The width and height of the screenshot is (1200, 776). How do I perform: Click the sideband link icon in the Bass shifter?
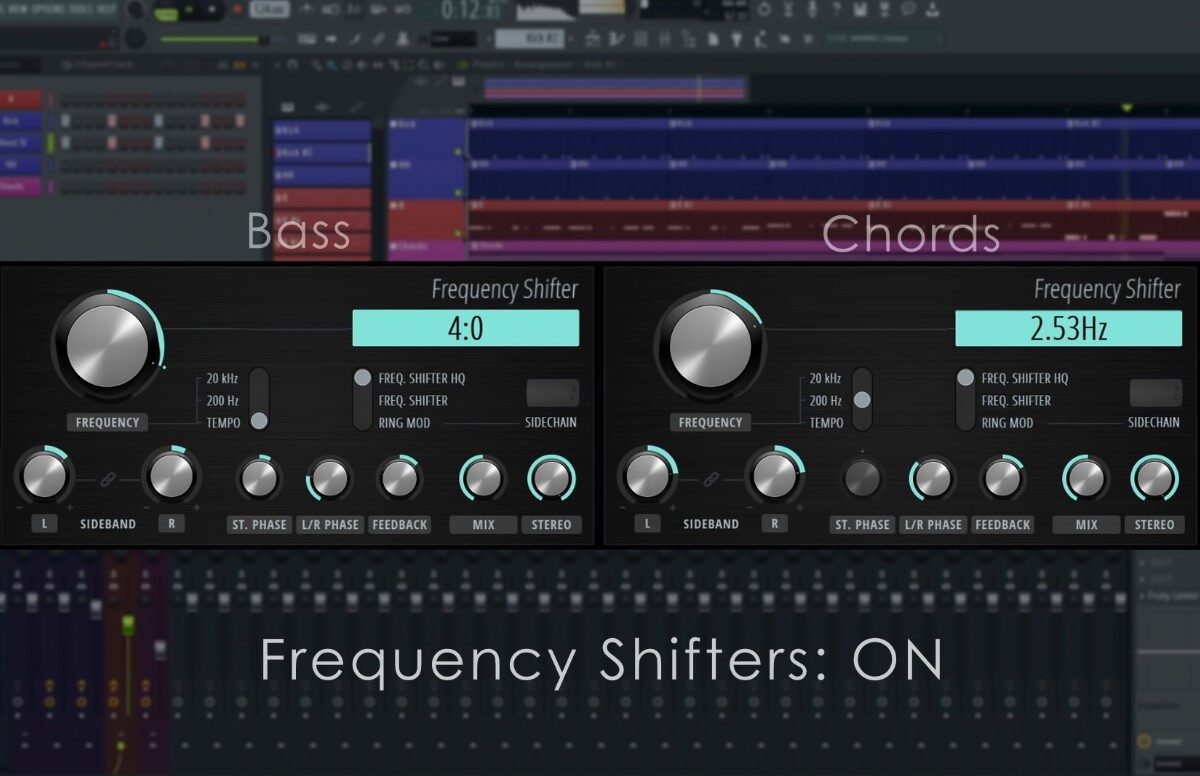point(108,480)
